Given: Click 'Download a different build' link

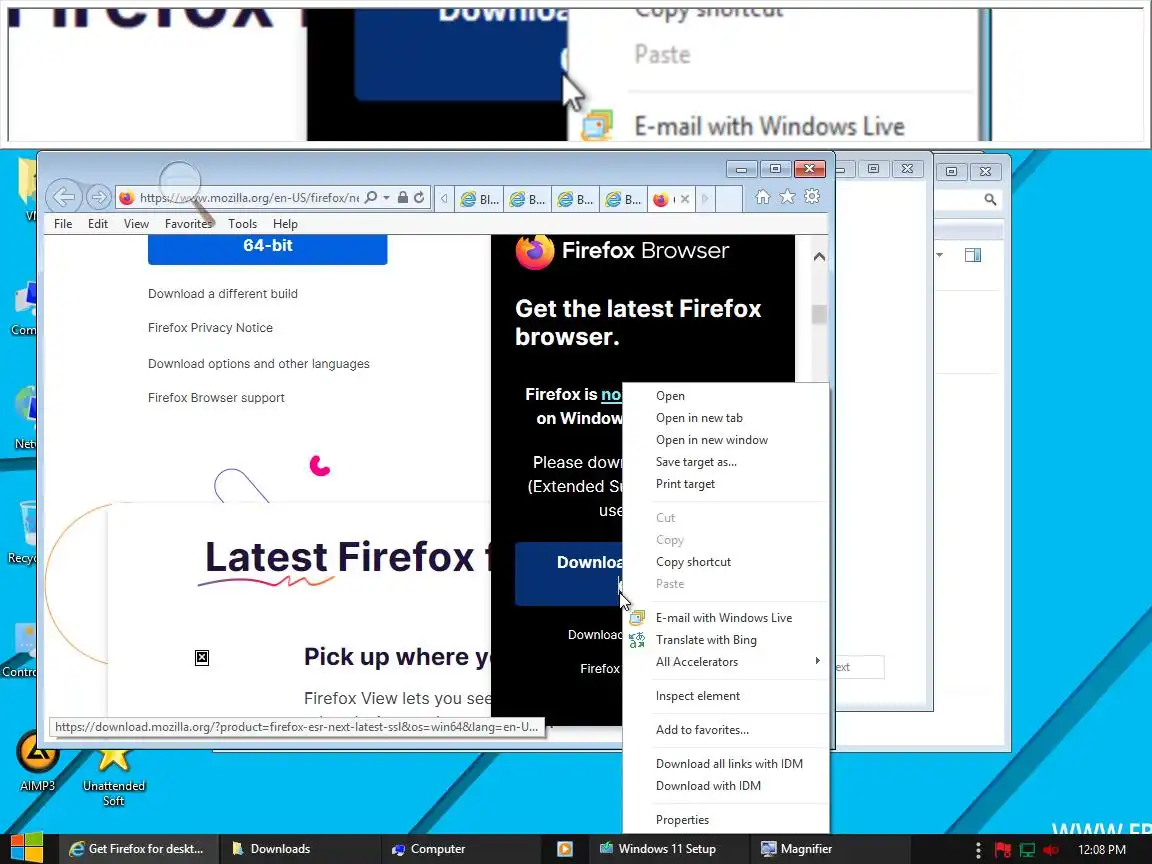Looking at the screenshot, I should click(x=223, y=294).
